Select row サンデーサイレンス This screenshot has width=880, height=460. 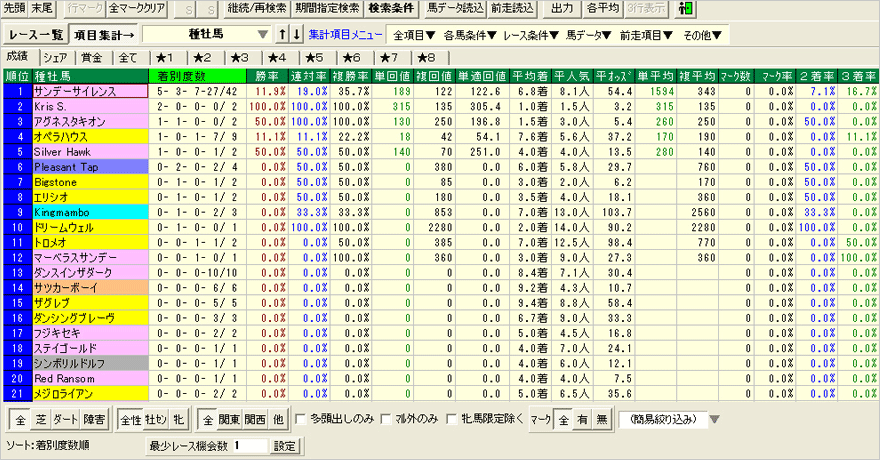(90, 91)
